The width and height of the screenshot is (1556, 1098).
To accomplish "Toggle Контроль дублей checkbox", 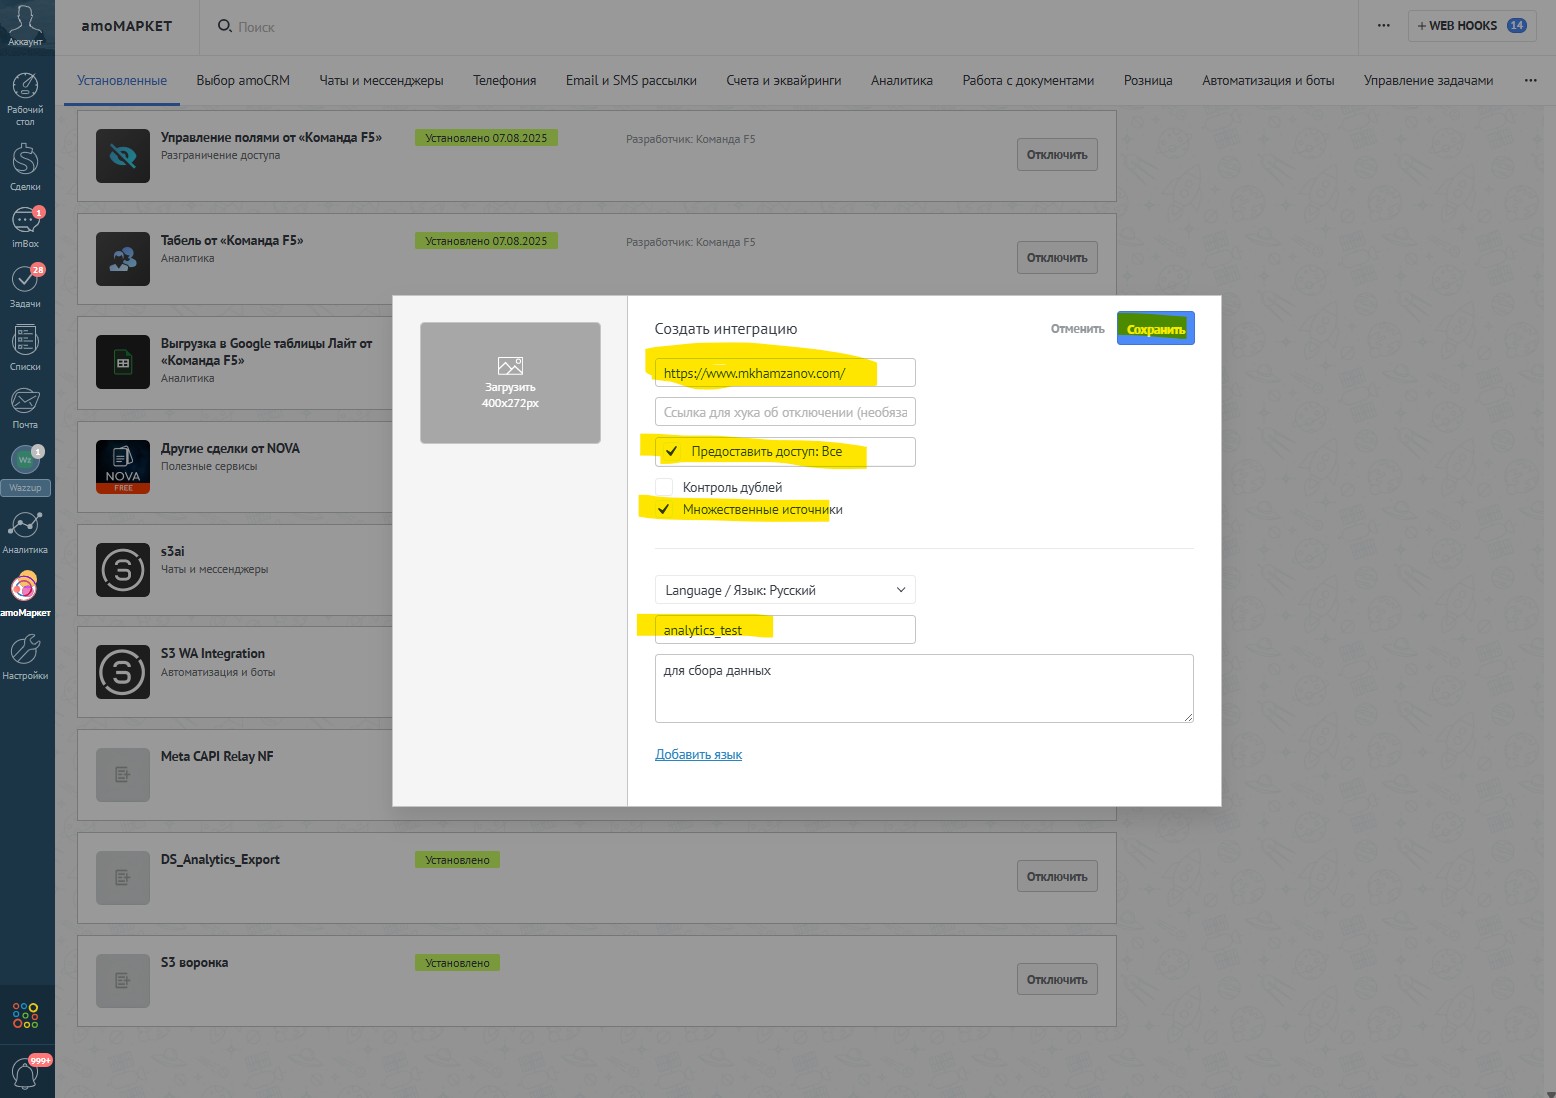I will pos(664,487).
